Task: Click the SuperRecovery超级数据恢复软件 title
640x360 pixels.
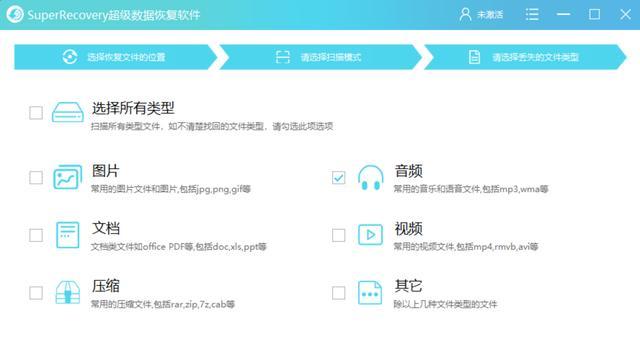Action: click(114, 15)
